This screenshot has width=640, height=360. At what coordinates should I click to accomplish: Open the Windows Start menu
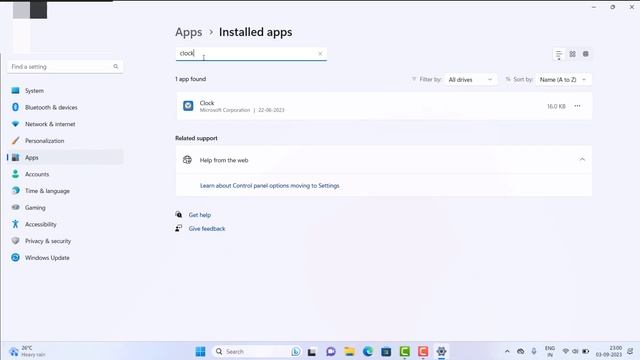point(200,351)
